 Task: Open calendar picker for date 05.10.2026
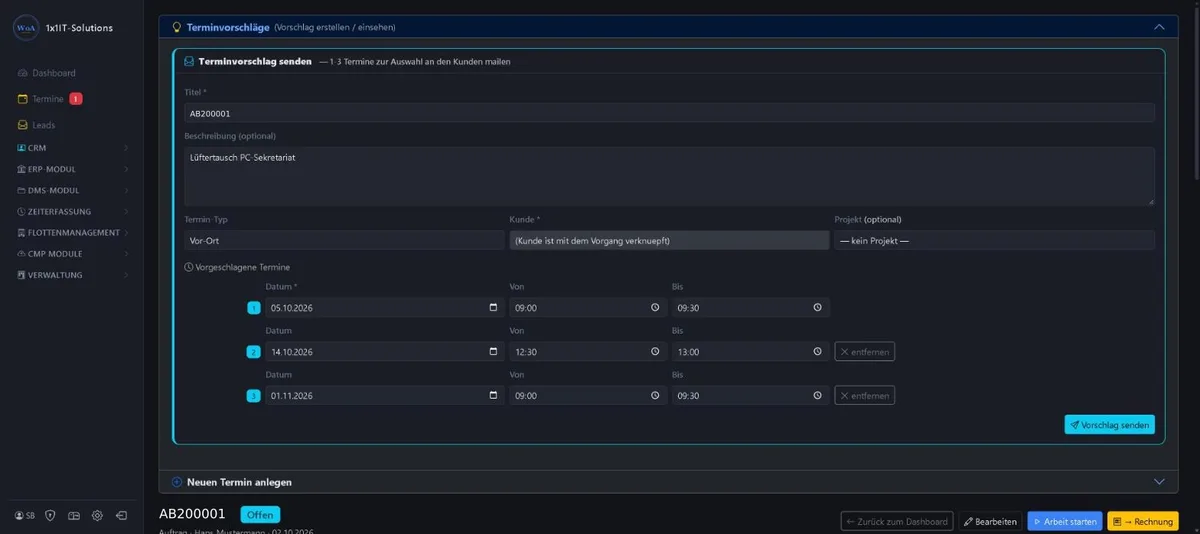pyautogui.click(x=494, y=308)
